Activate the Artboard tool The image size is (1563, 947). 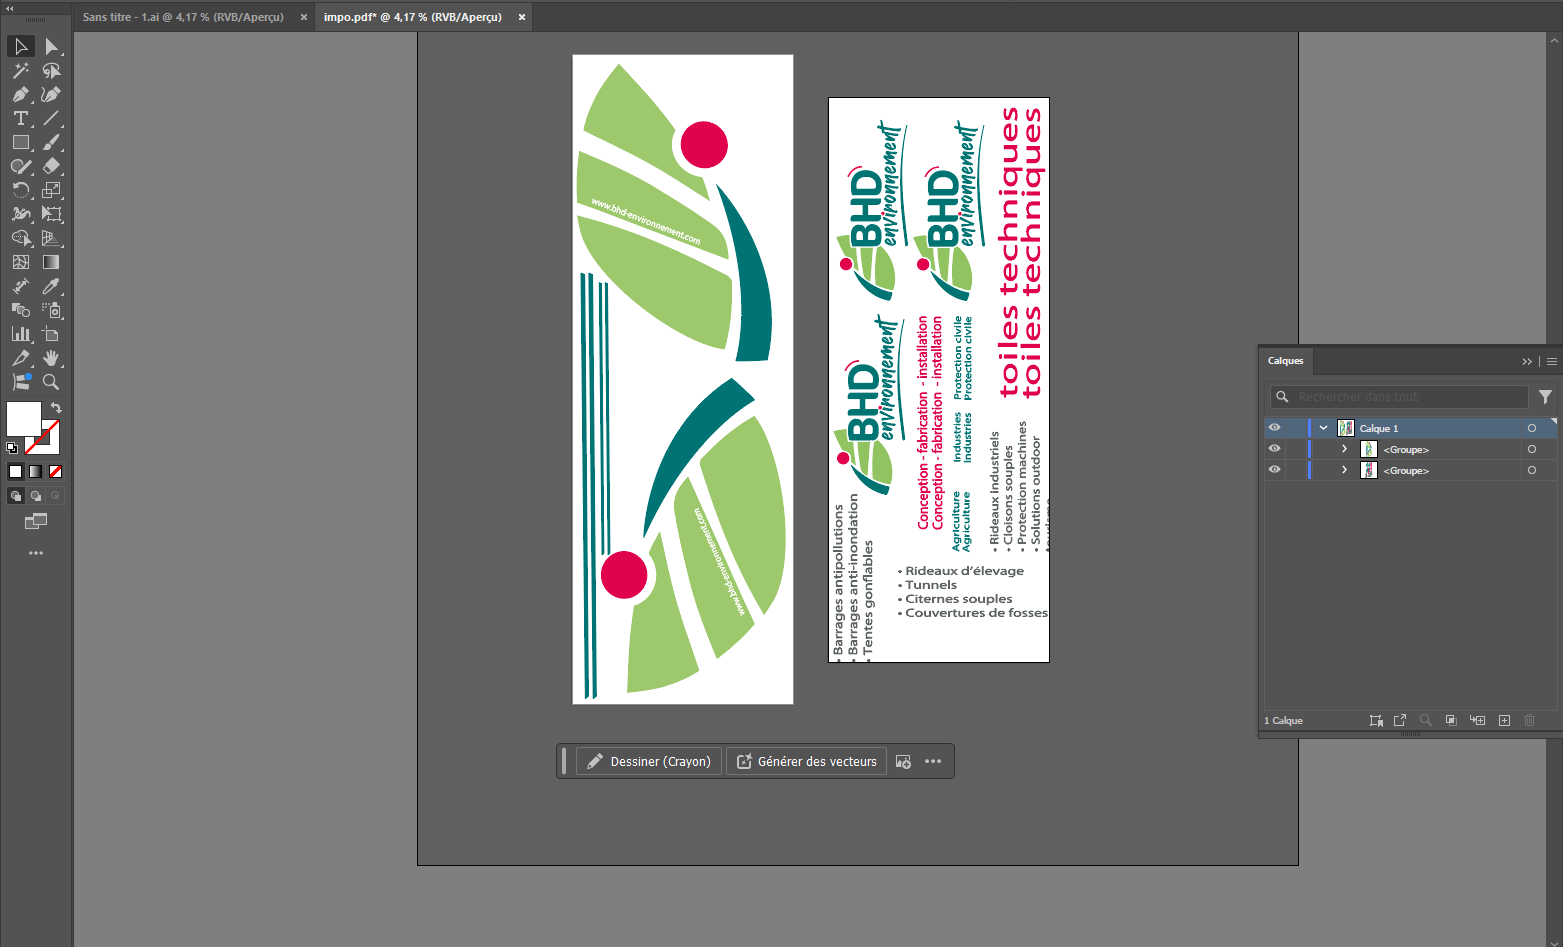[51, 334]
